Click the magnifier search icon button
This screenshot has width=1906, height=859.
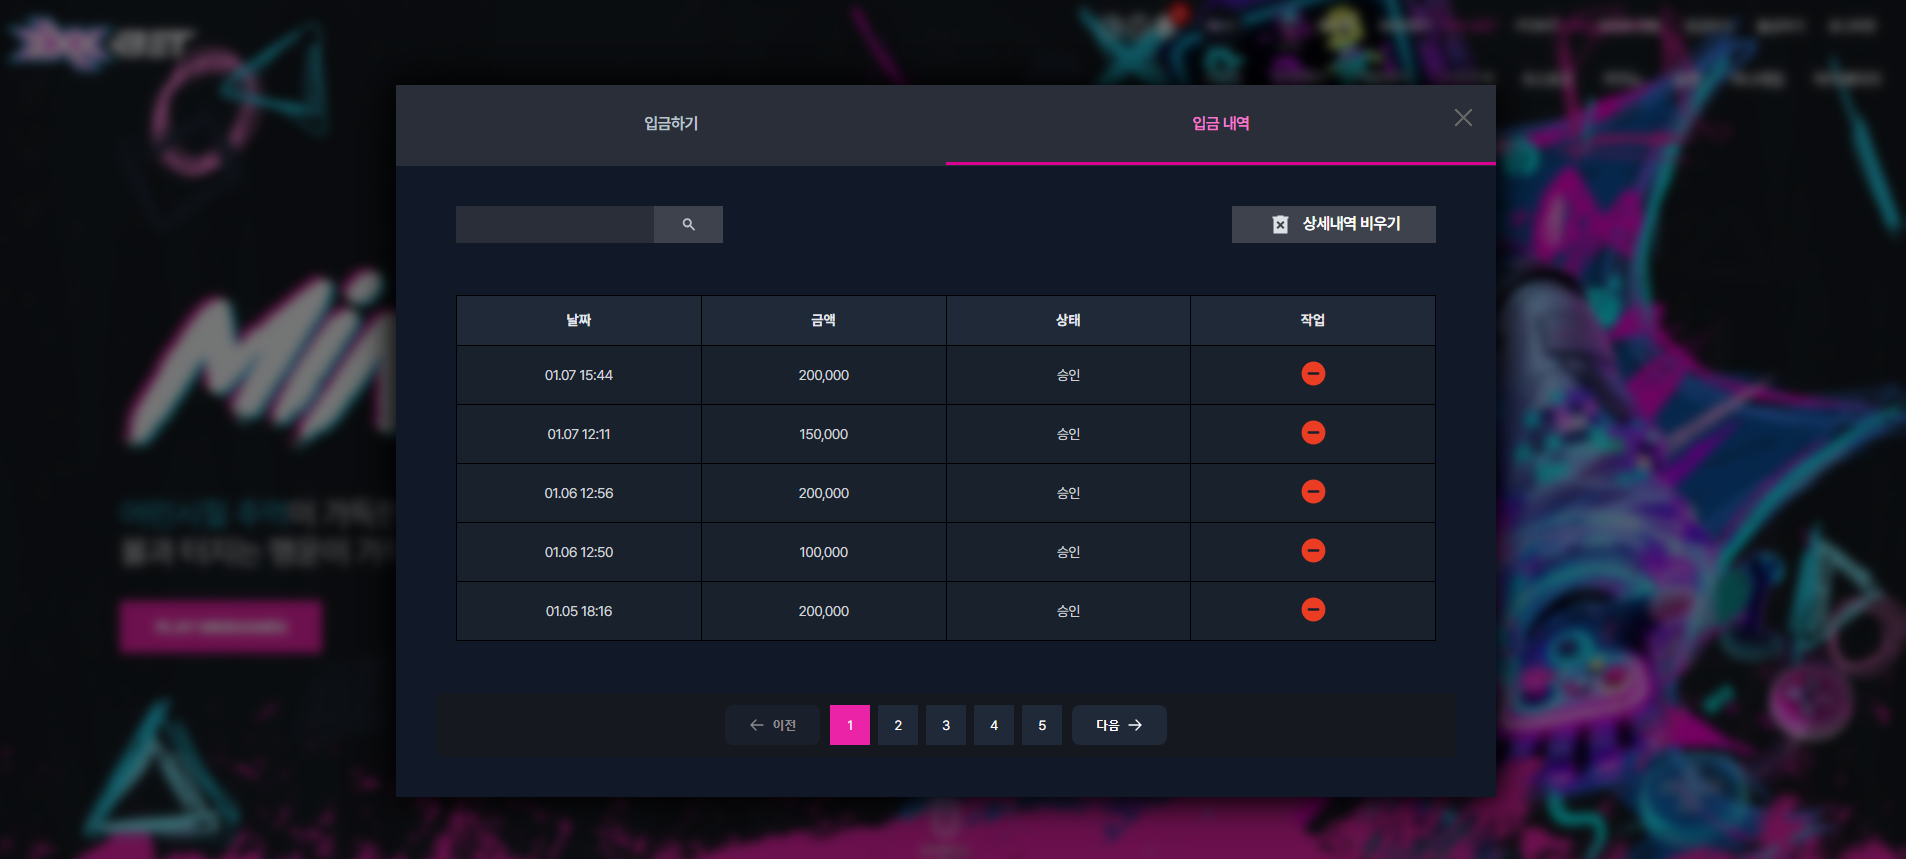pyautogui.click(x=688, y=224)
